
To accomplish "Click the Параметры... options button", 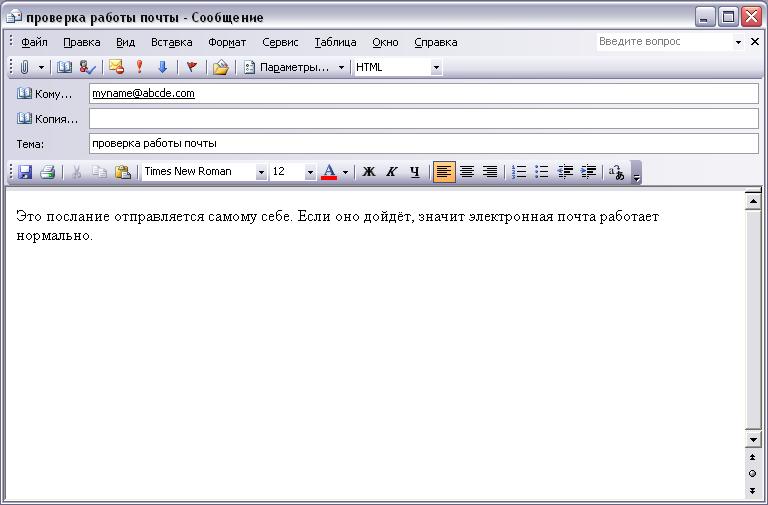I will pos(293,68).
